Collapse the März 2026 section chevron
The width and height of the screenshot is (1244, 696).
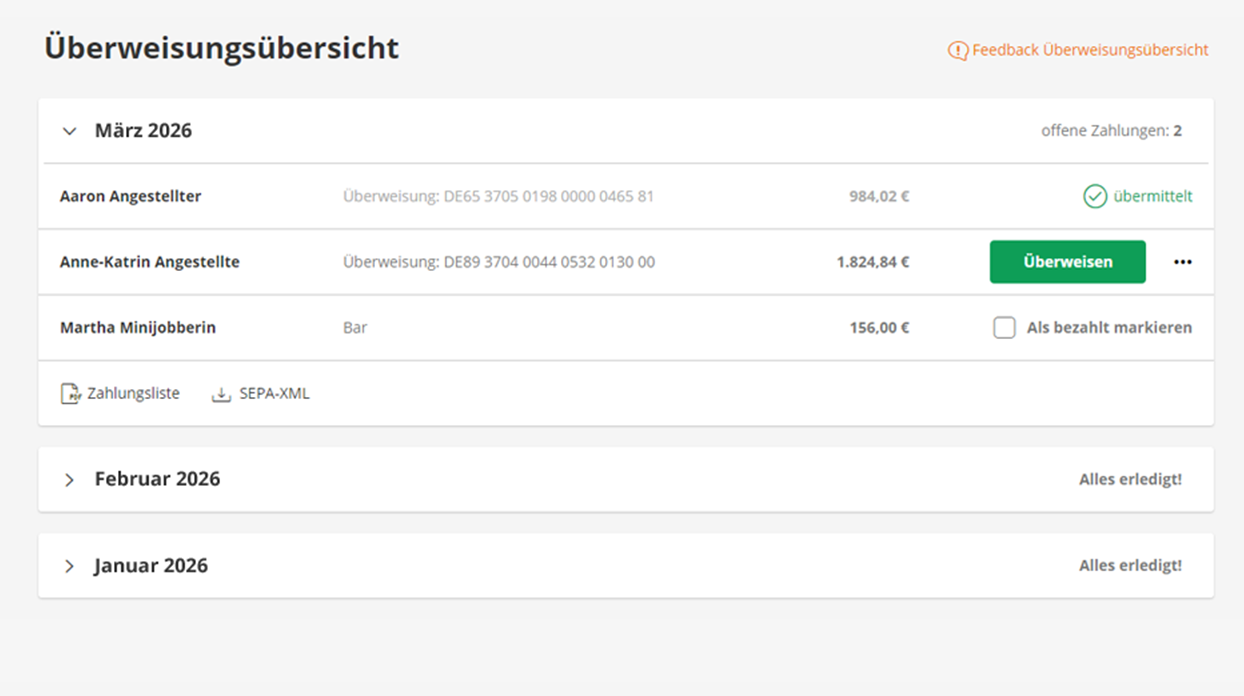pos(69,131)
